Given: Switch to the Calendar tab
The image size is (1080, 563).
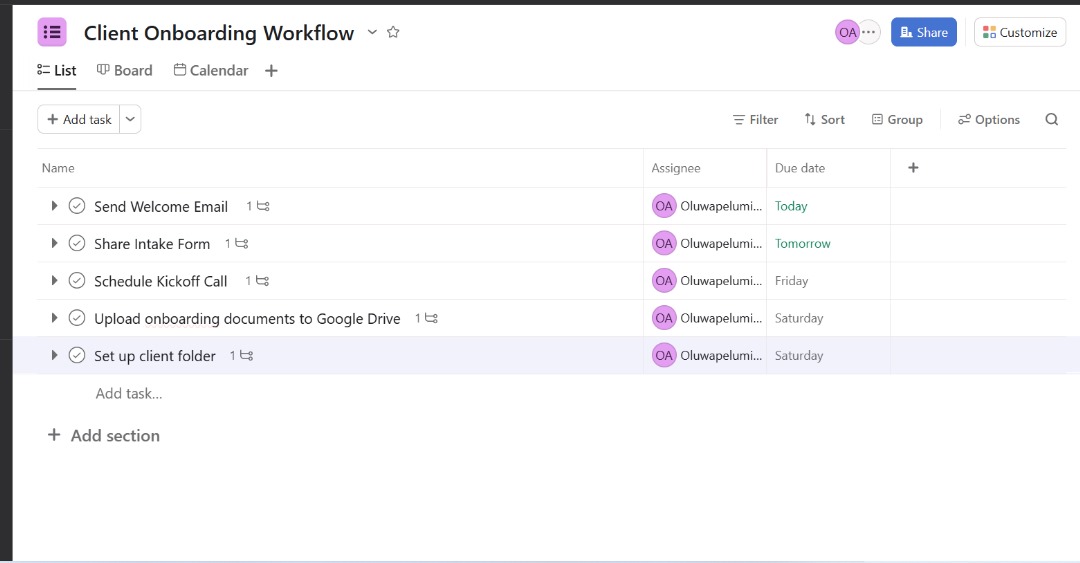Looking at the screenshot, I should [x=211, y=70].
